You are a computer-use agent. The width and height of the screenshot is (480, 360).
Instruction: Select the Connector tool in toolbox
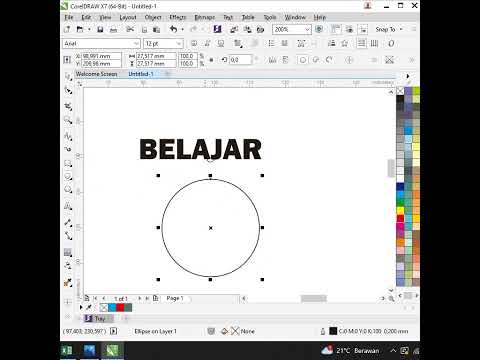pos(68,236)
